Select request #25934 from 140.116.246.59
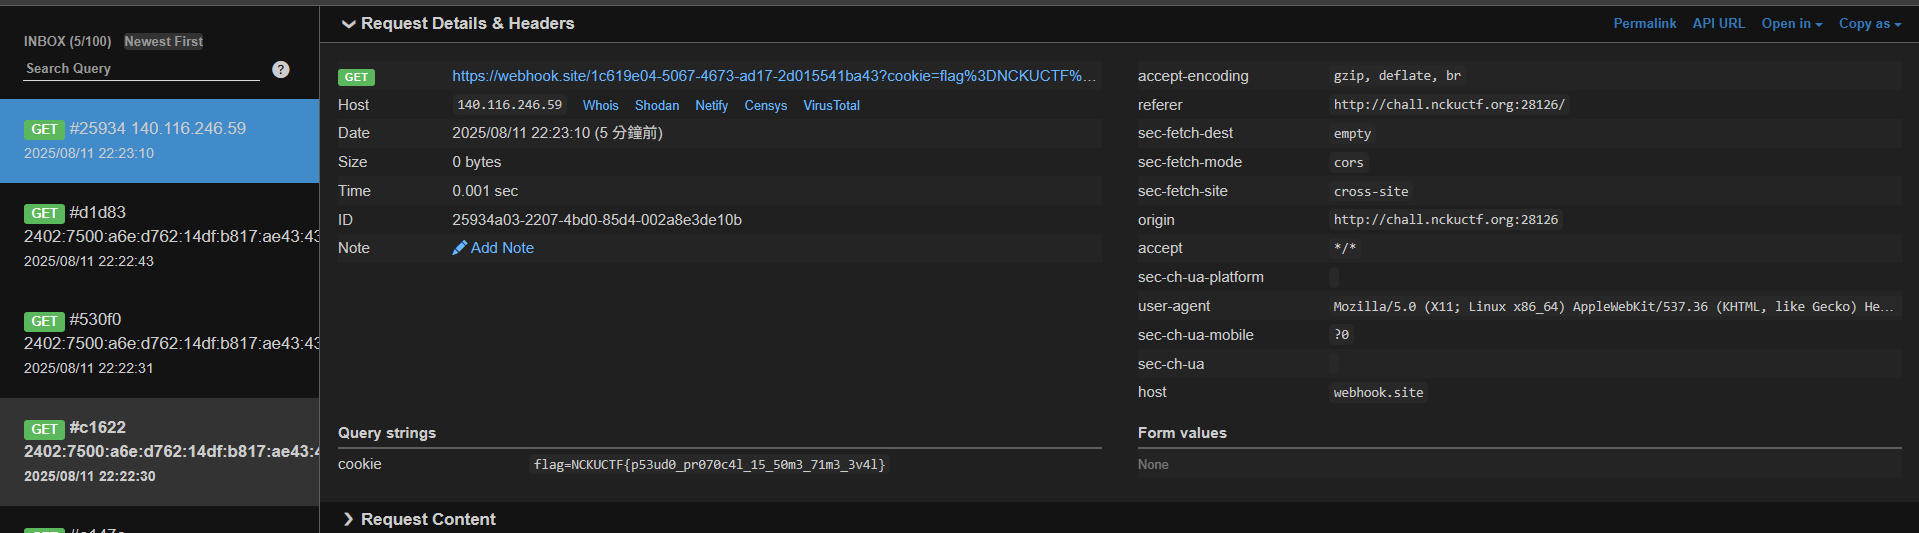 coord(159,140)
